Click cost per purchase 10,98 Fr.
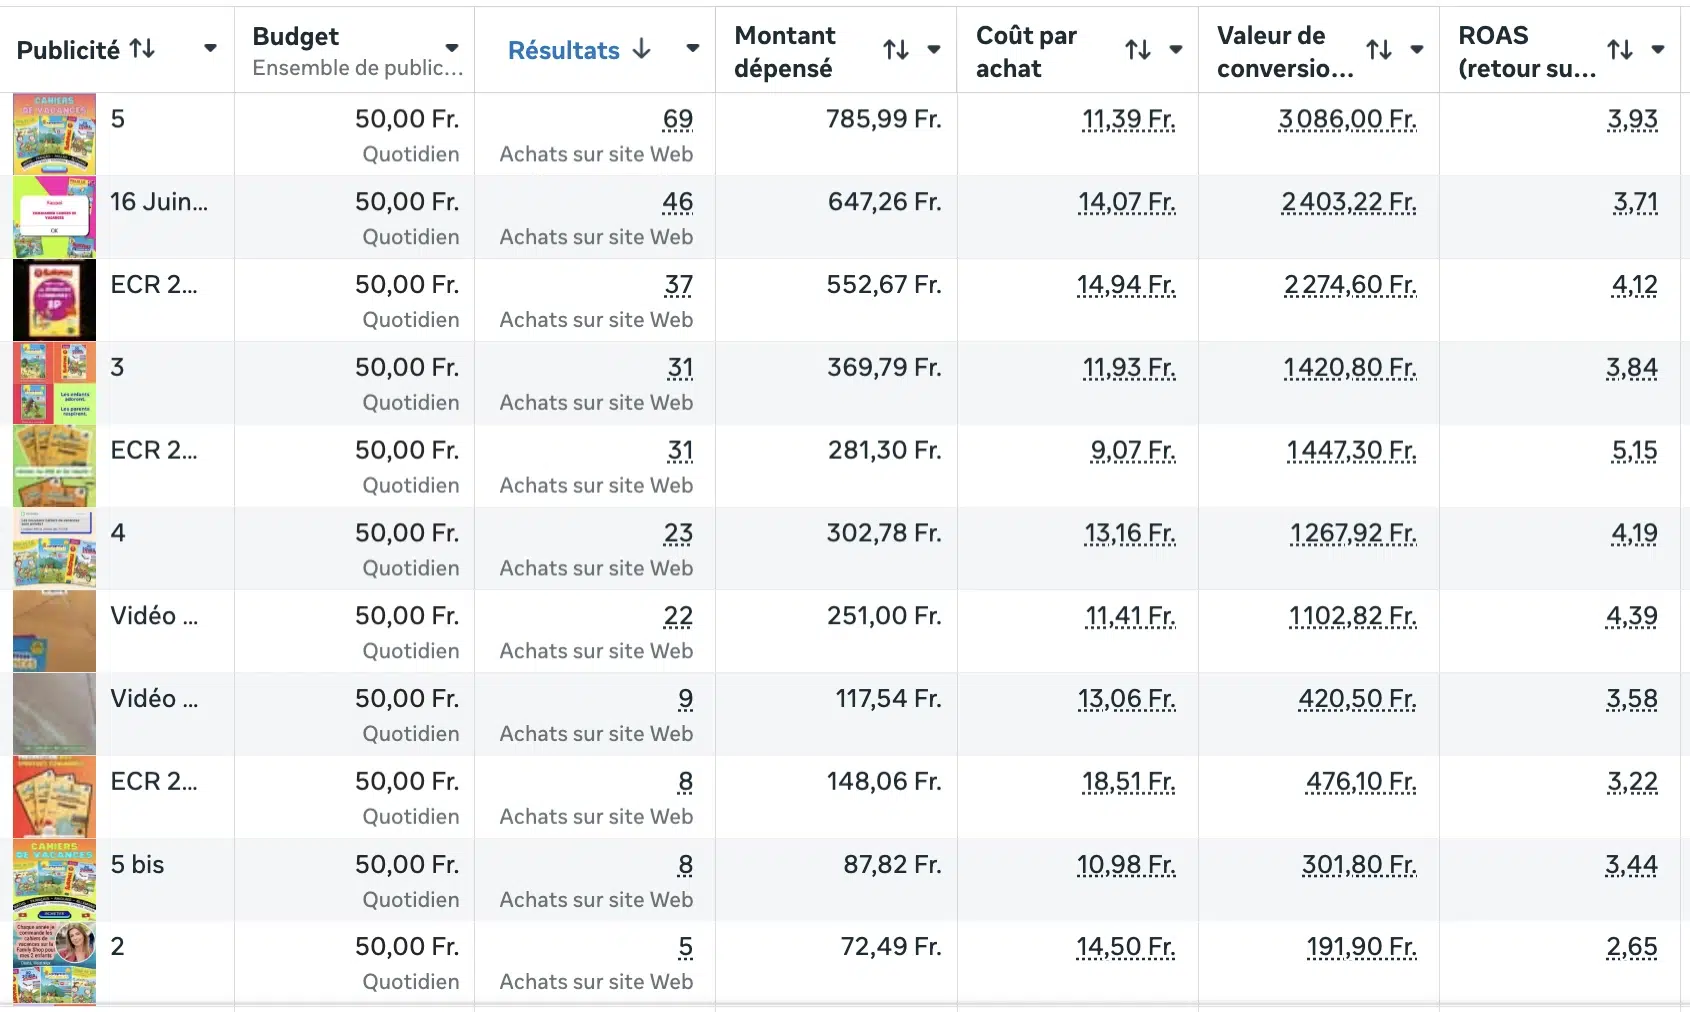The width and height of the screenshot is (1690, 1012). pyautogui.click(x=1126, y=864)
